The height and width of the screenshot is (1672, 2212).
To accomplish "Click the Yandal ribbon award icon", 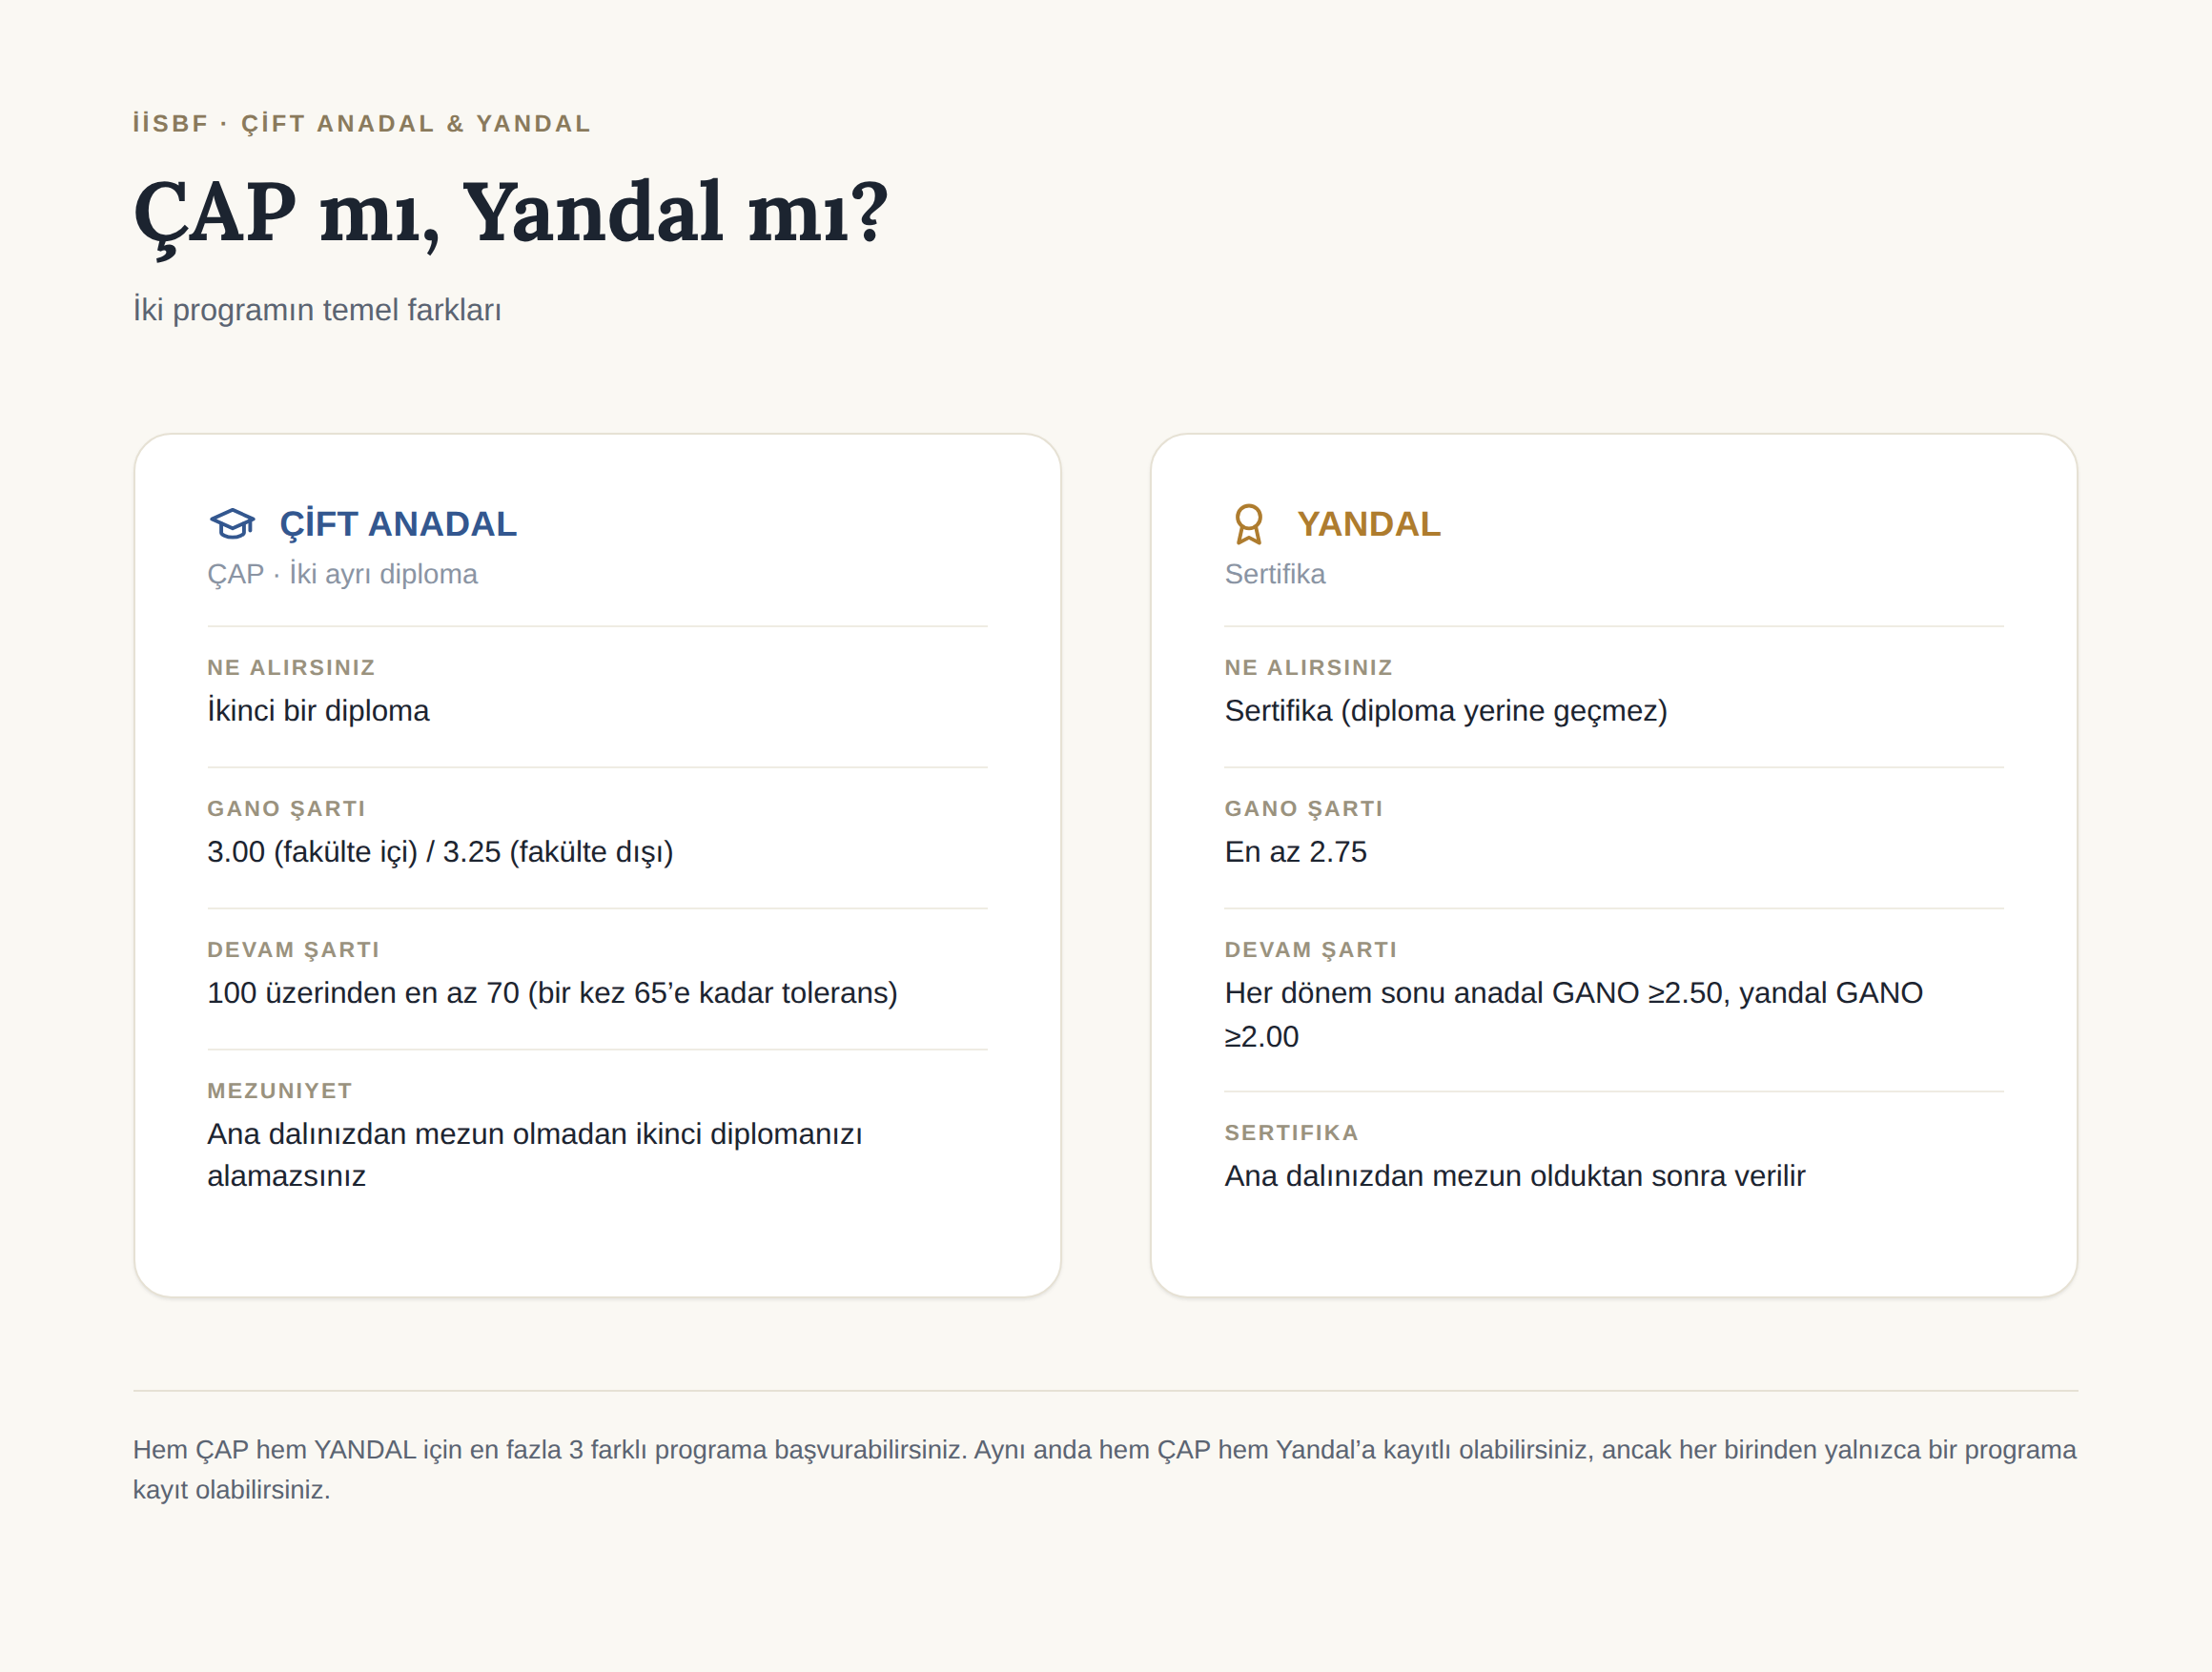I will [x=1249, y=524].
